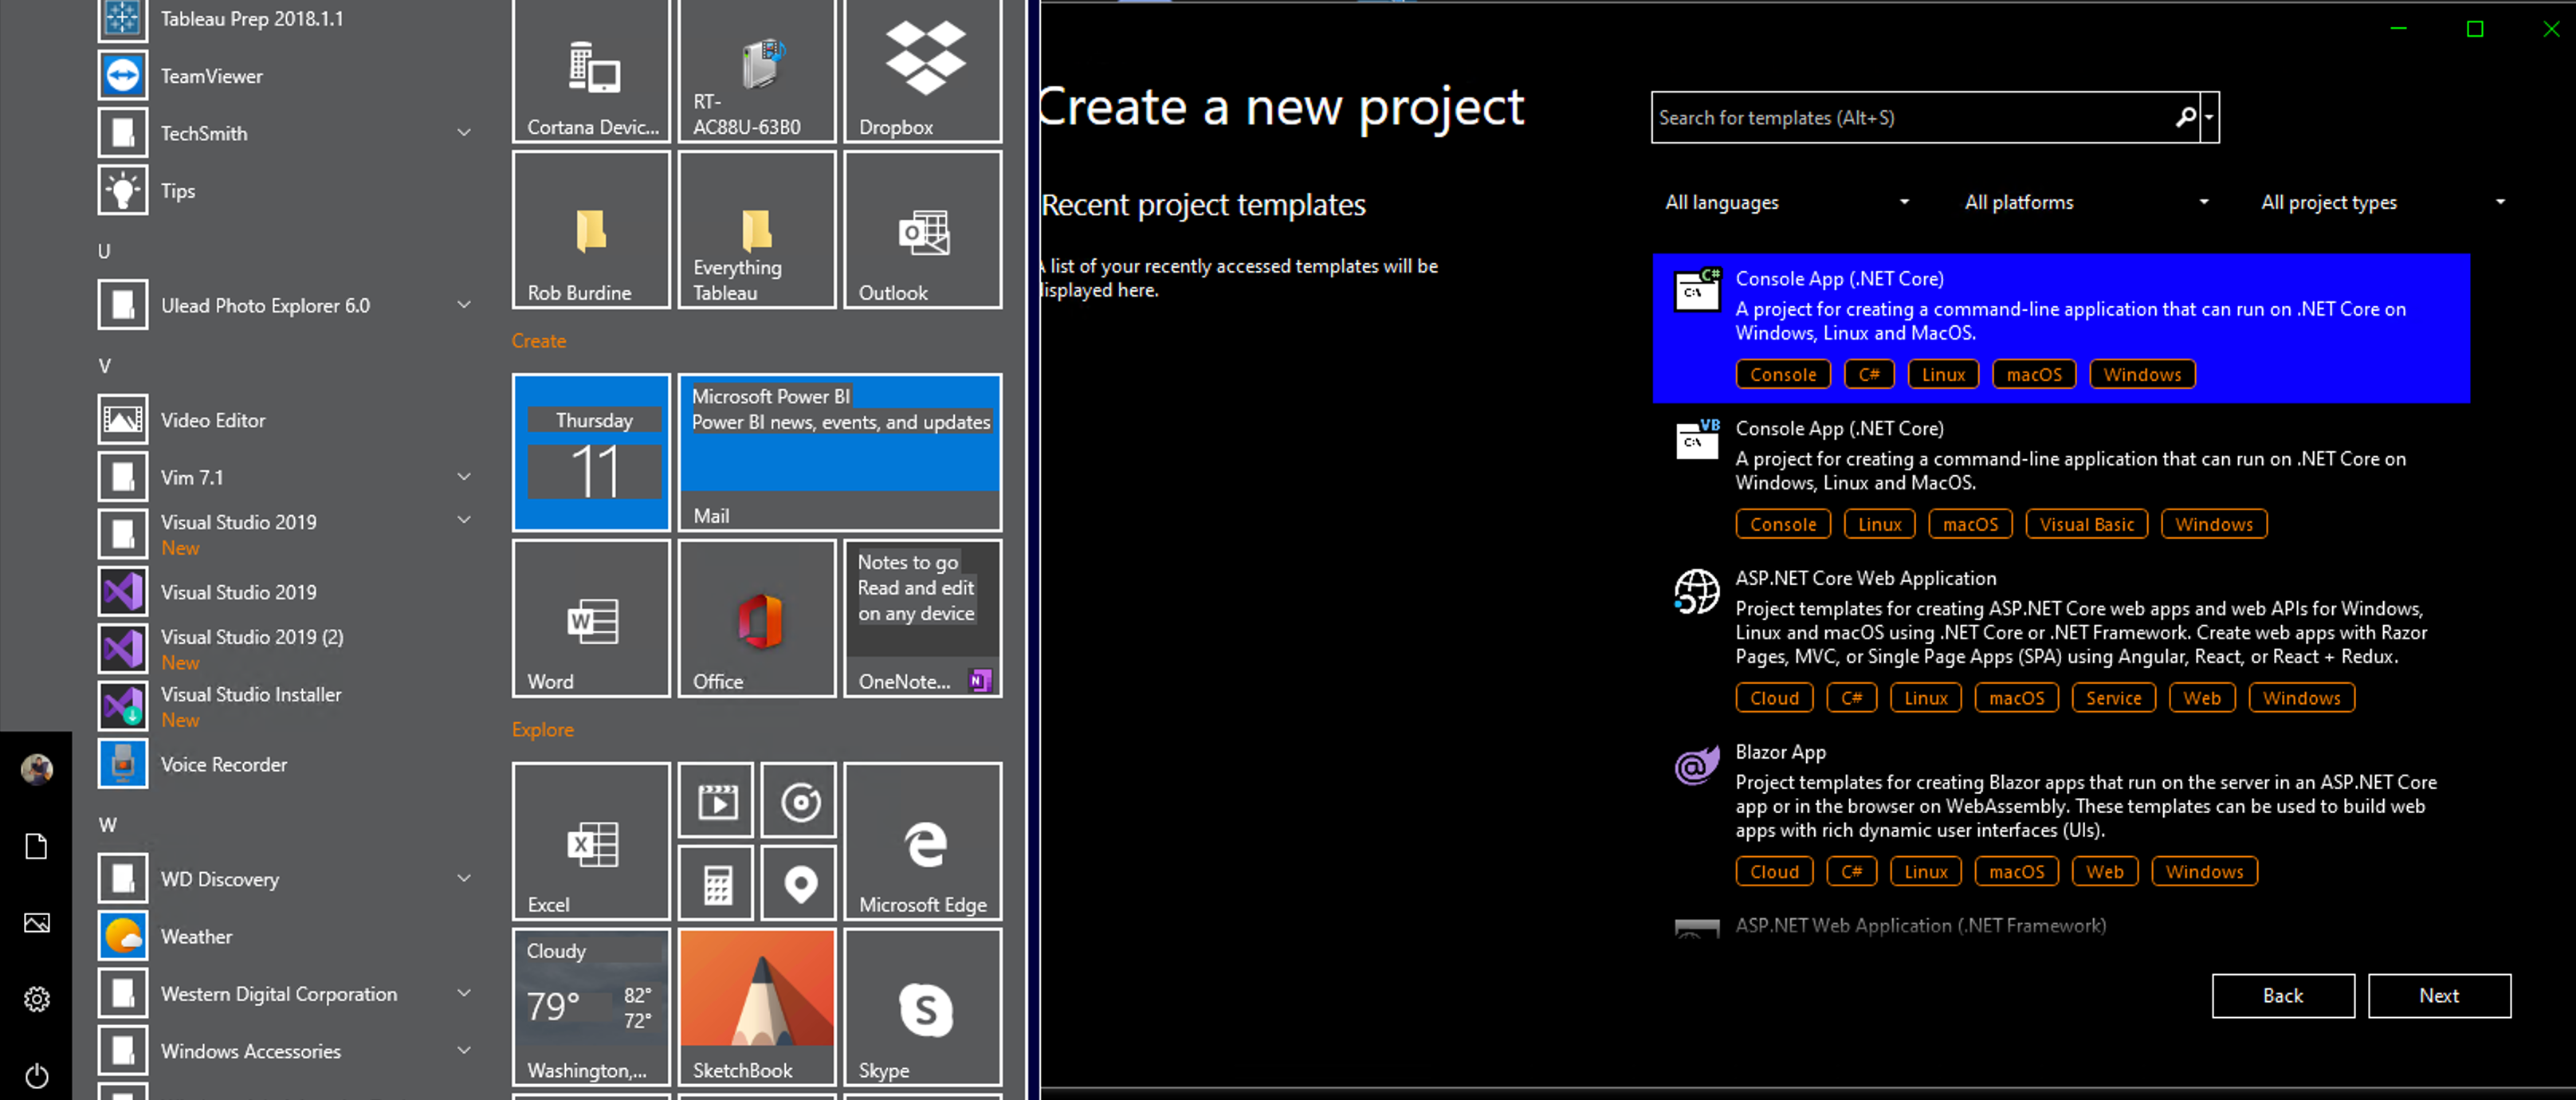Open the SketchBook tile

pos(757,1007)
